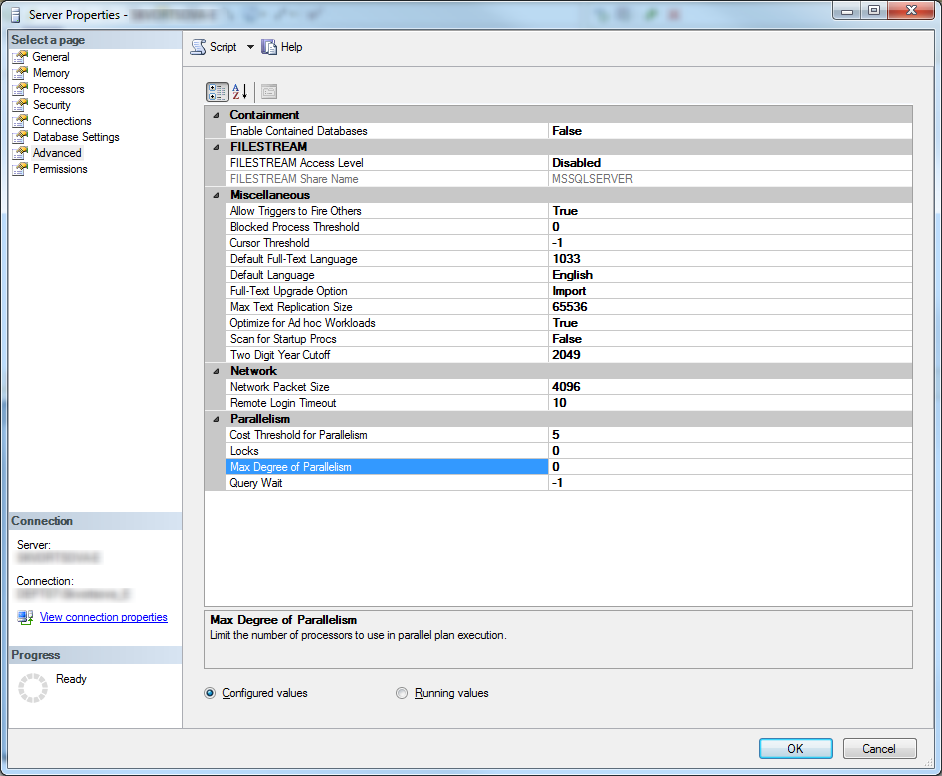Screen dimensions: 942x776
Task: Click the Help icon in toolbar
Action: coord(269,47)
